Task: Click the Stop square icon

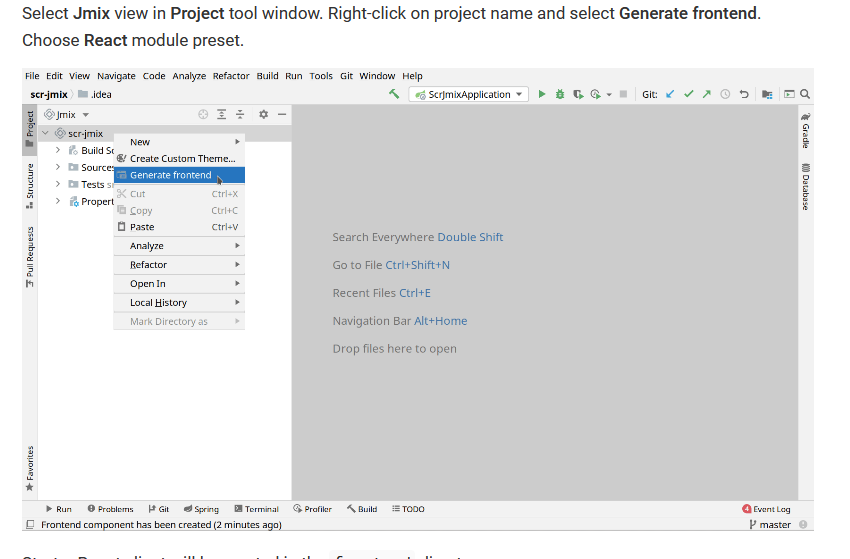Action: (x=623, y=94)
